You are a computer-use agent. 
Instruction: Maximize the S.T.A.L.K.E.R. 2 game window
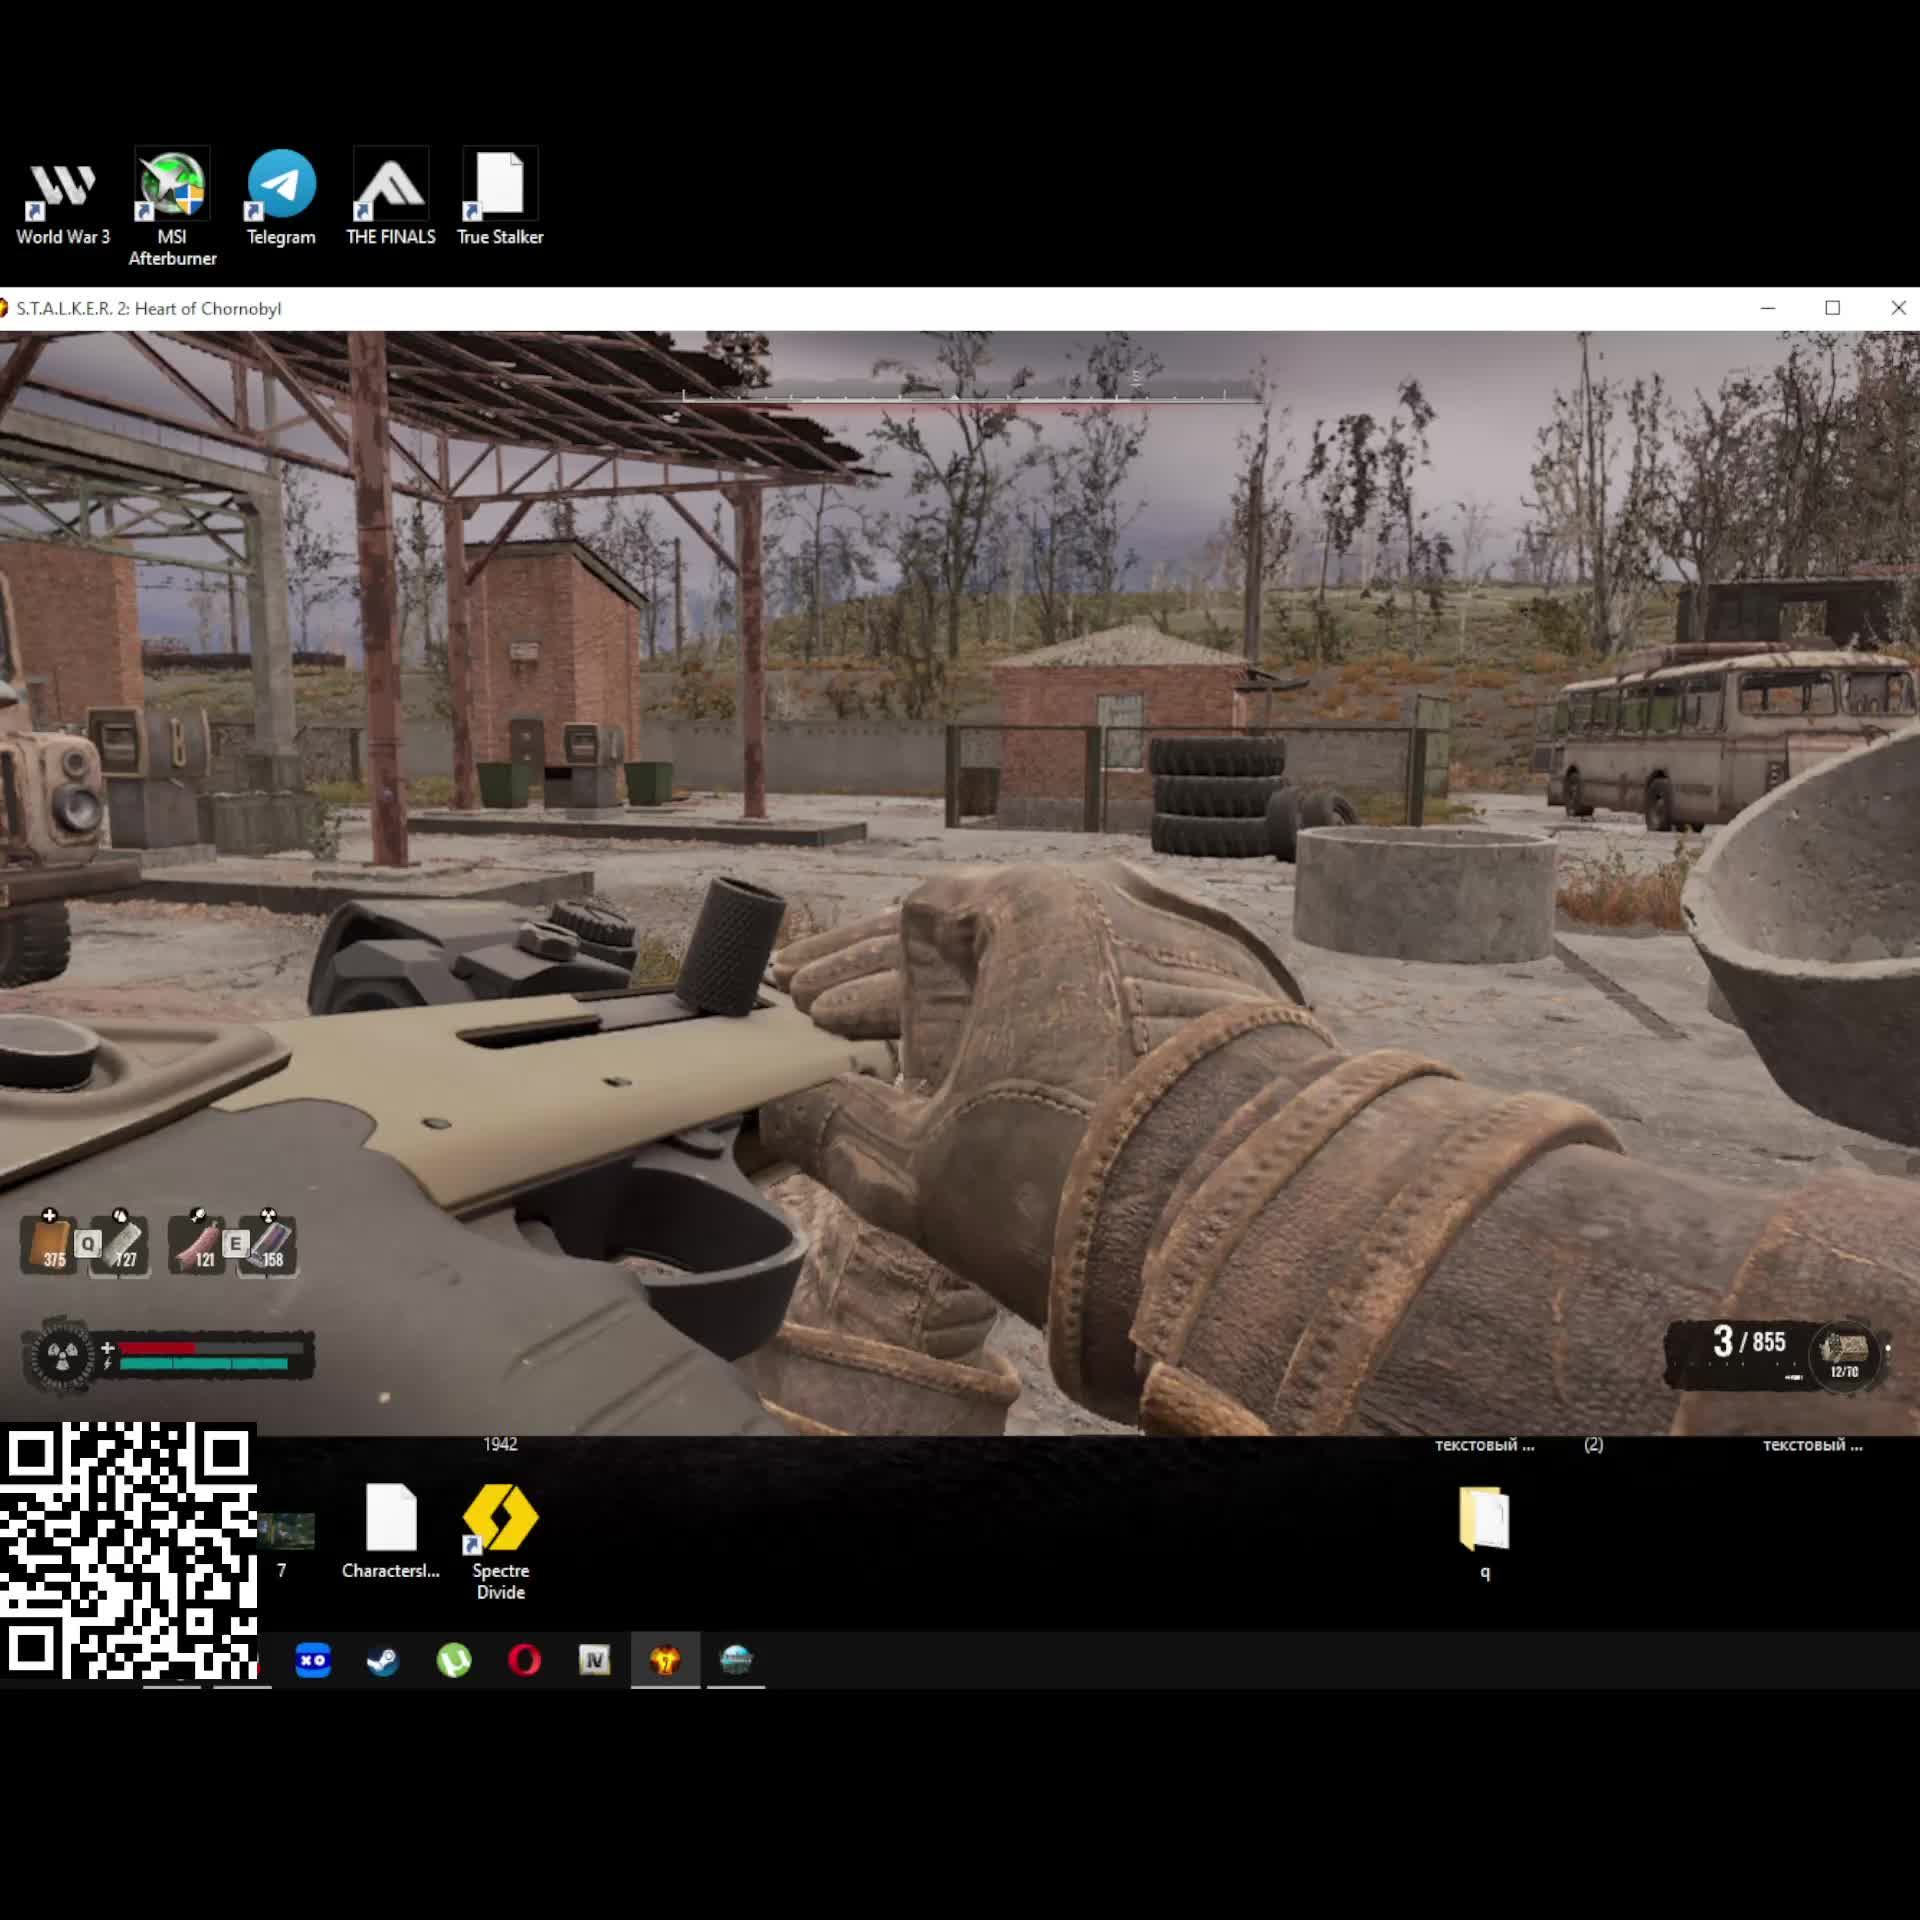coord(1832,308)
